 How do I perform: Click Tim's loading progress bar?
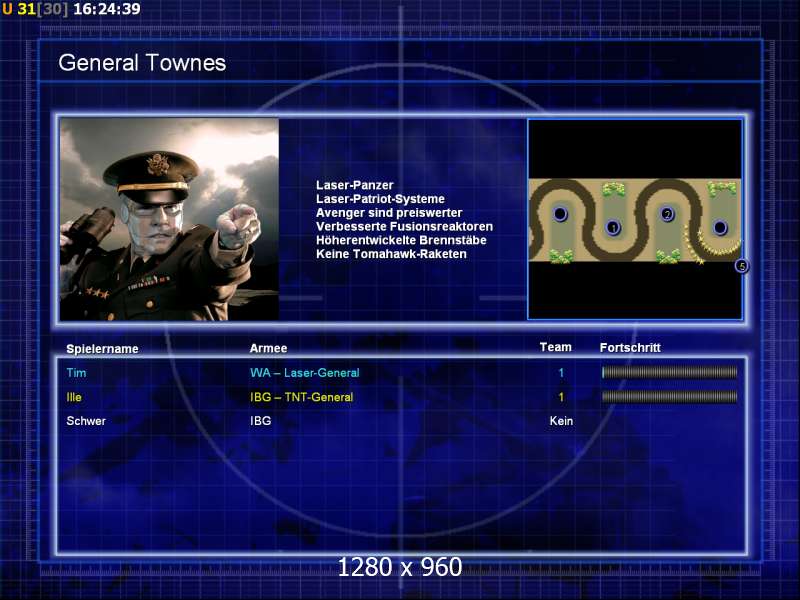click(669, 372)
